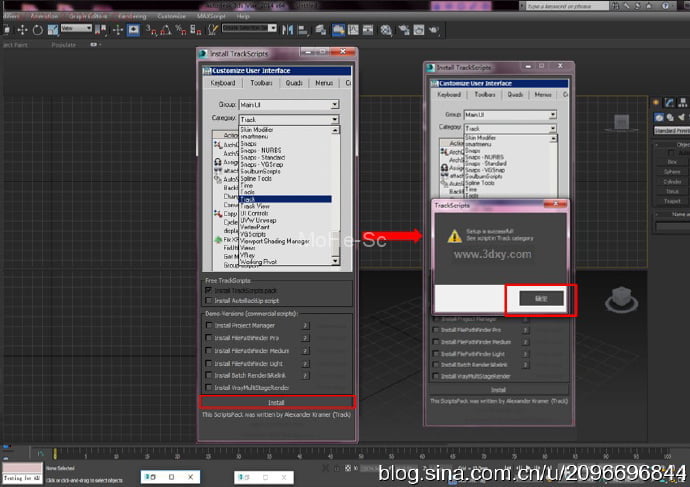
Task: Click help button beside Install Project Manager
Action: (x=305, y=325)
